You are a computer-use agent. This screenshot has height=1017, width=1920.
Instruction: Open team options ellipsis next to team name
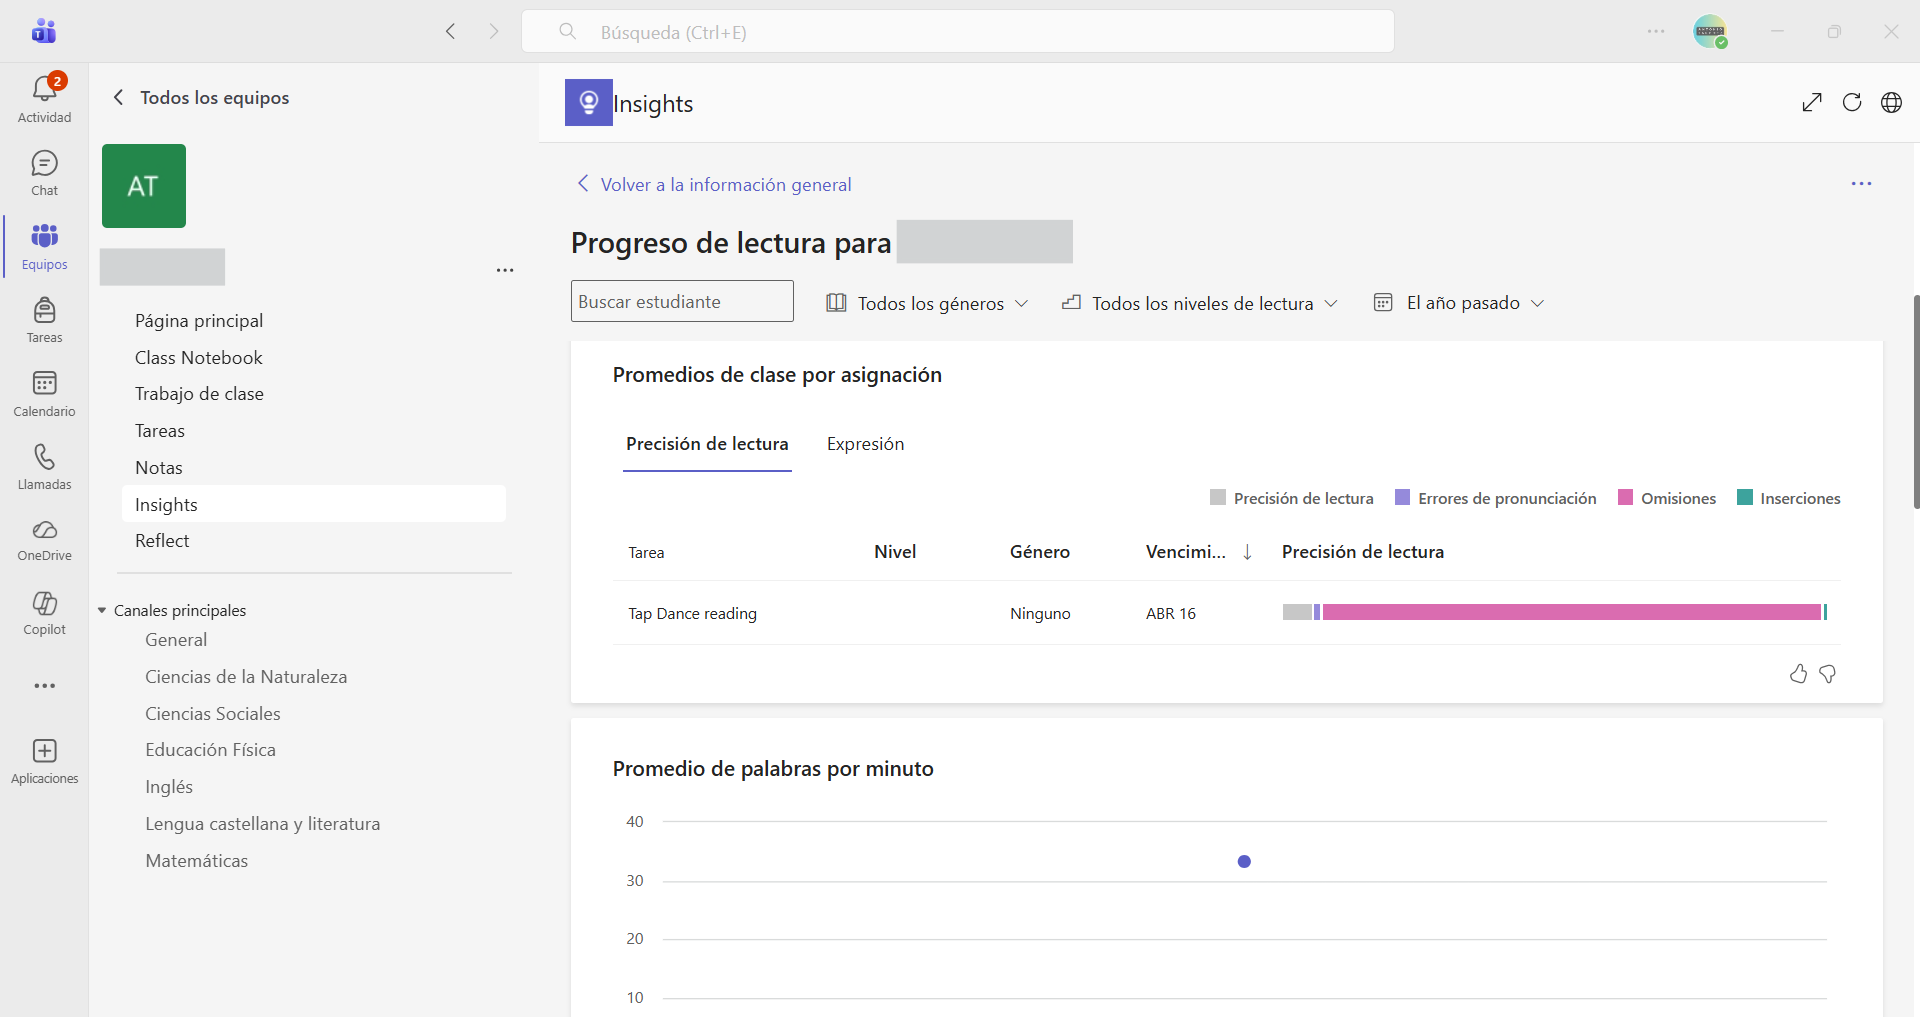(505, 270)
